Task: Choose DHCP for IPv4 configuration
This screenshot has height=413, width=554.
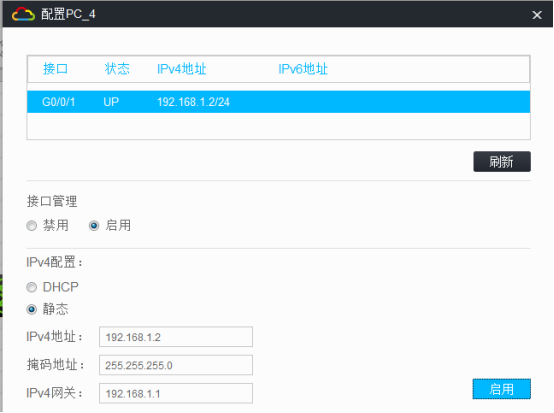Action: (31, 287)
